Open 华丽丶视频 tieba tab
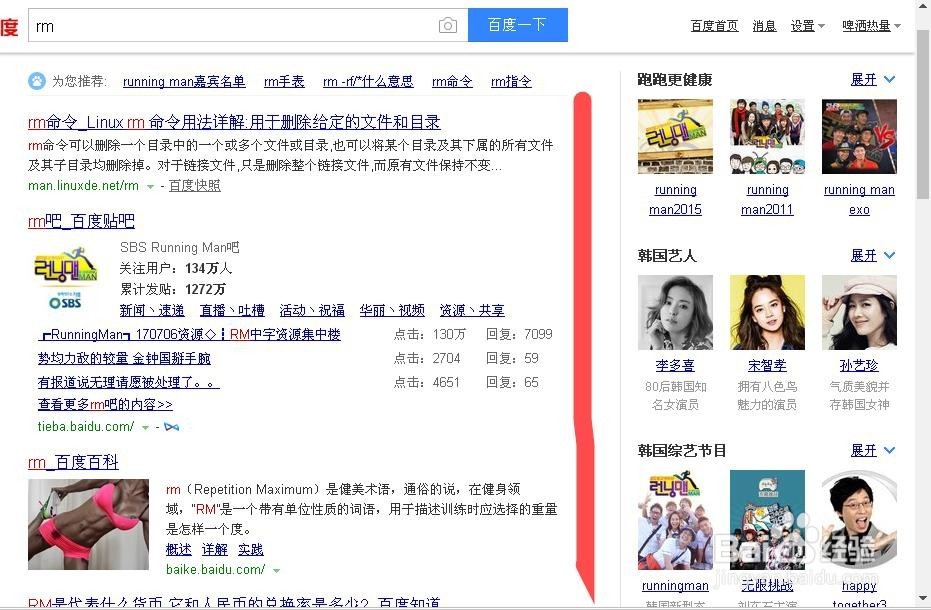Viewport: 931px width, 610px height. pyautogui.click(x=392, y=311)
